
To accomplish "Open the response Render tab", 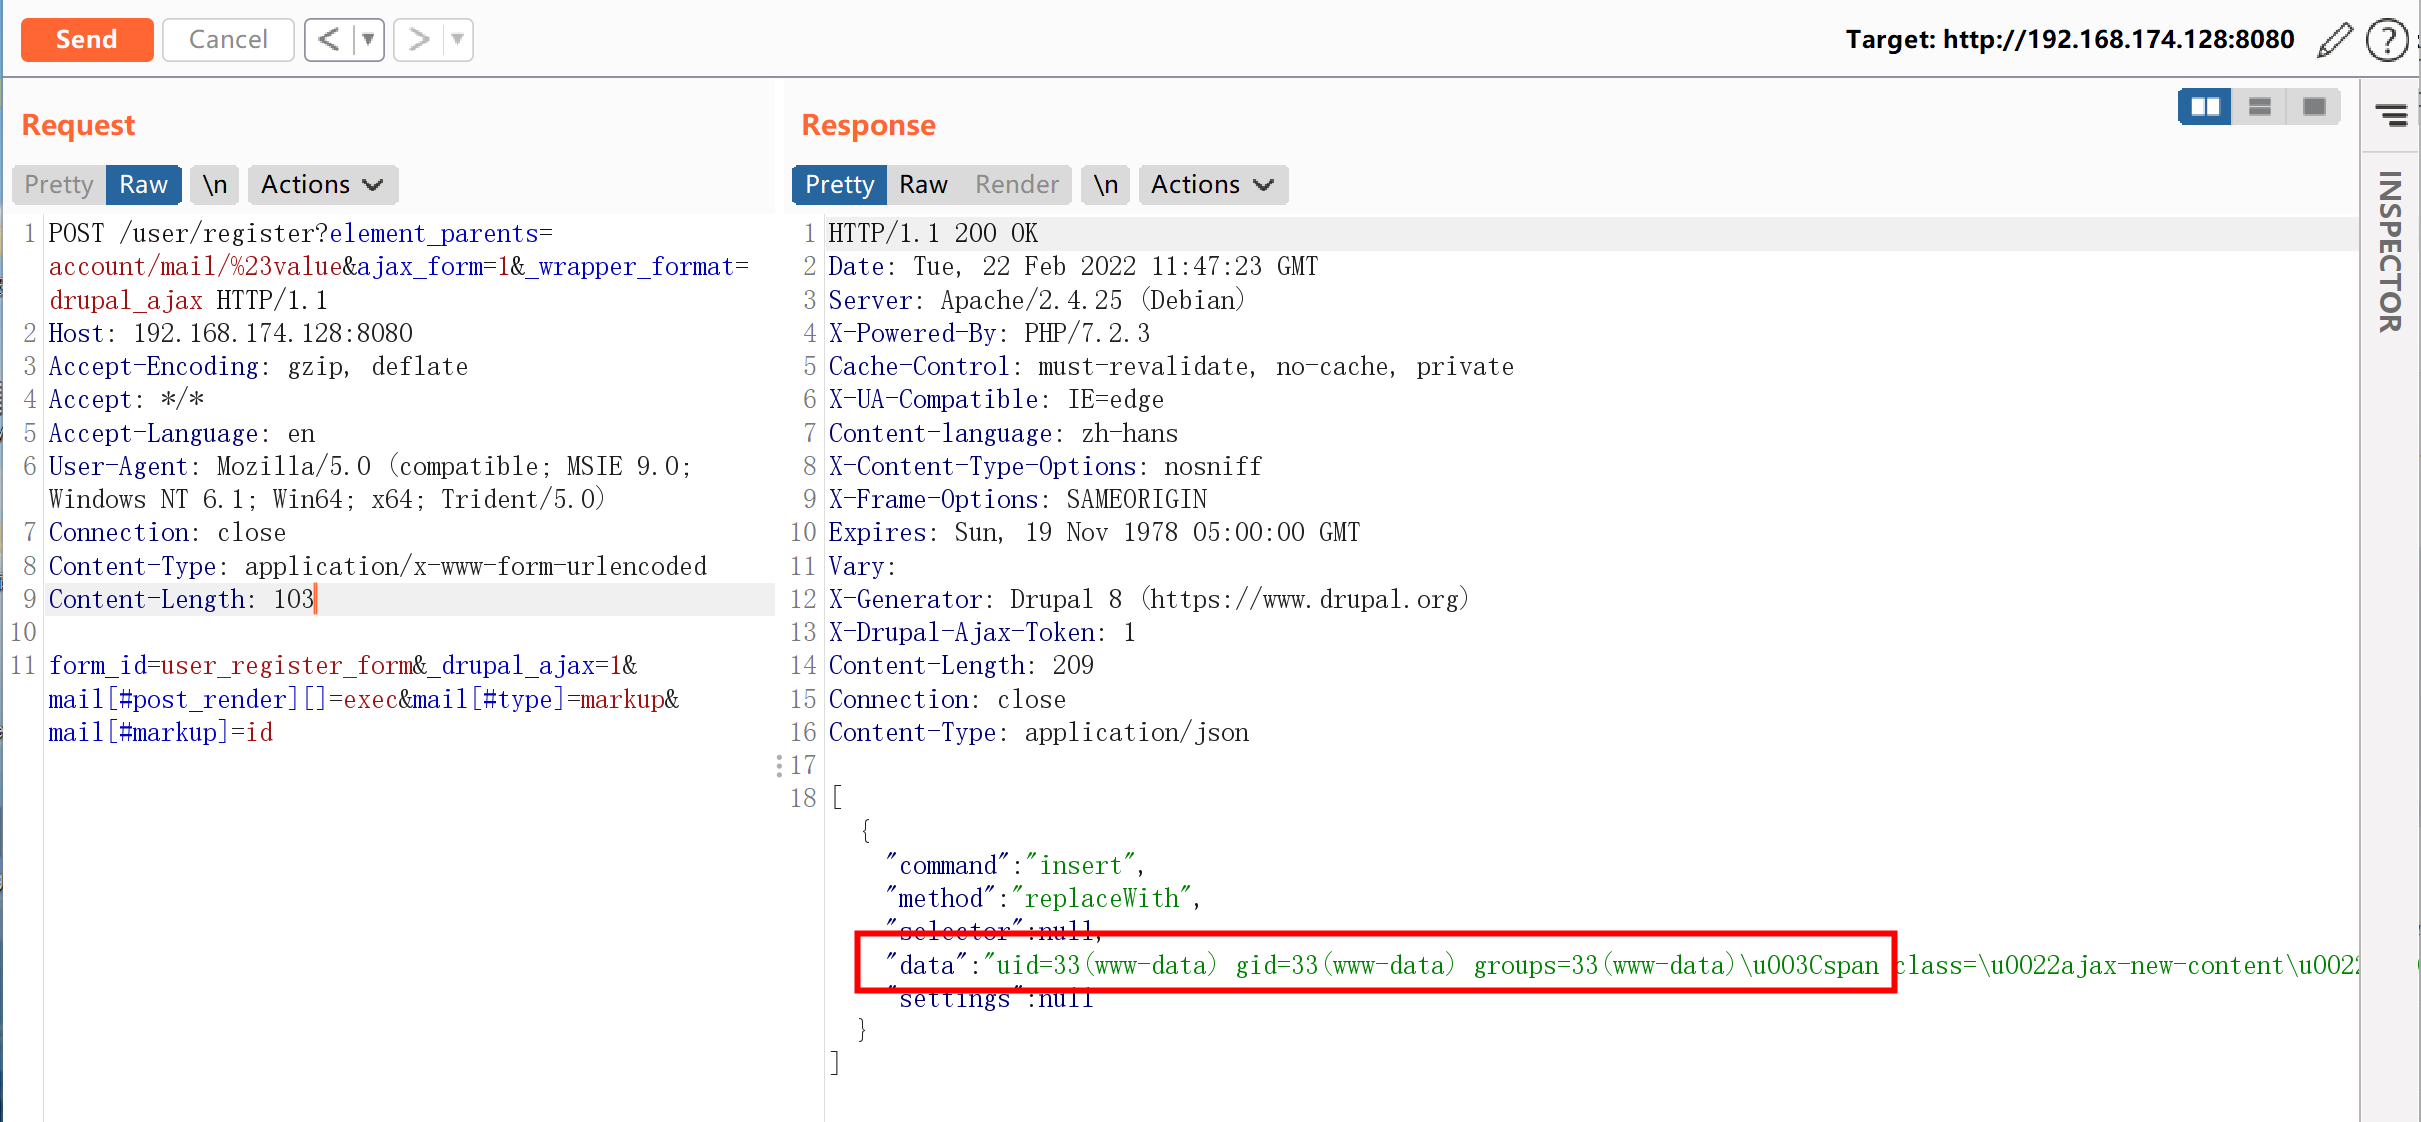I will [1016, 185].
